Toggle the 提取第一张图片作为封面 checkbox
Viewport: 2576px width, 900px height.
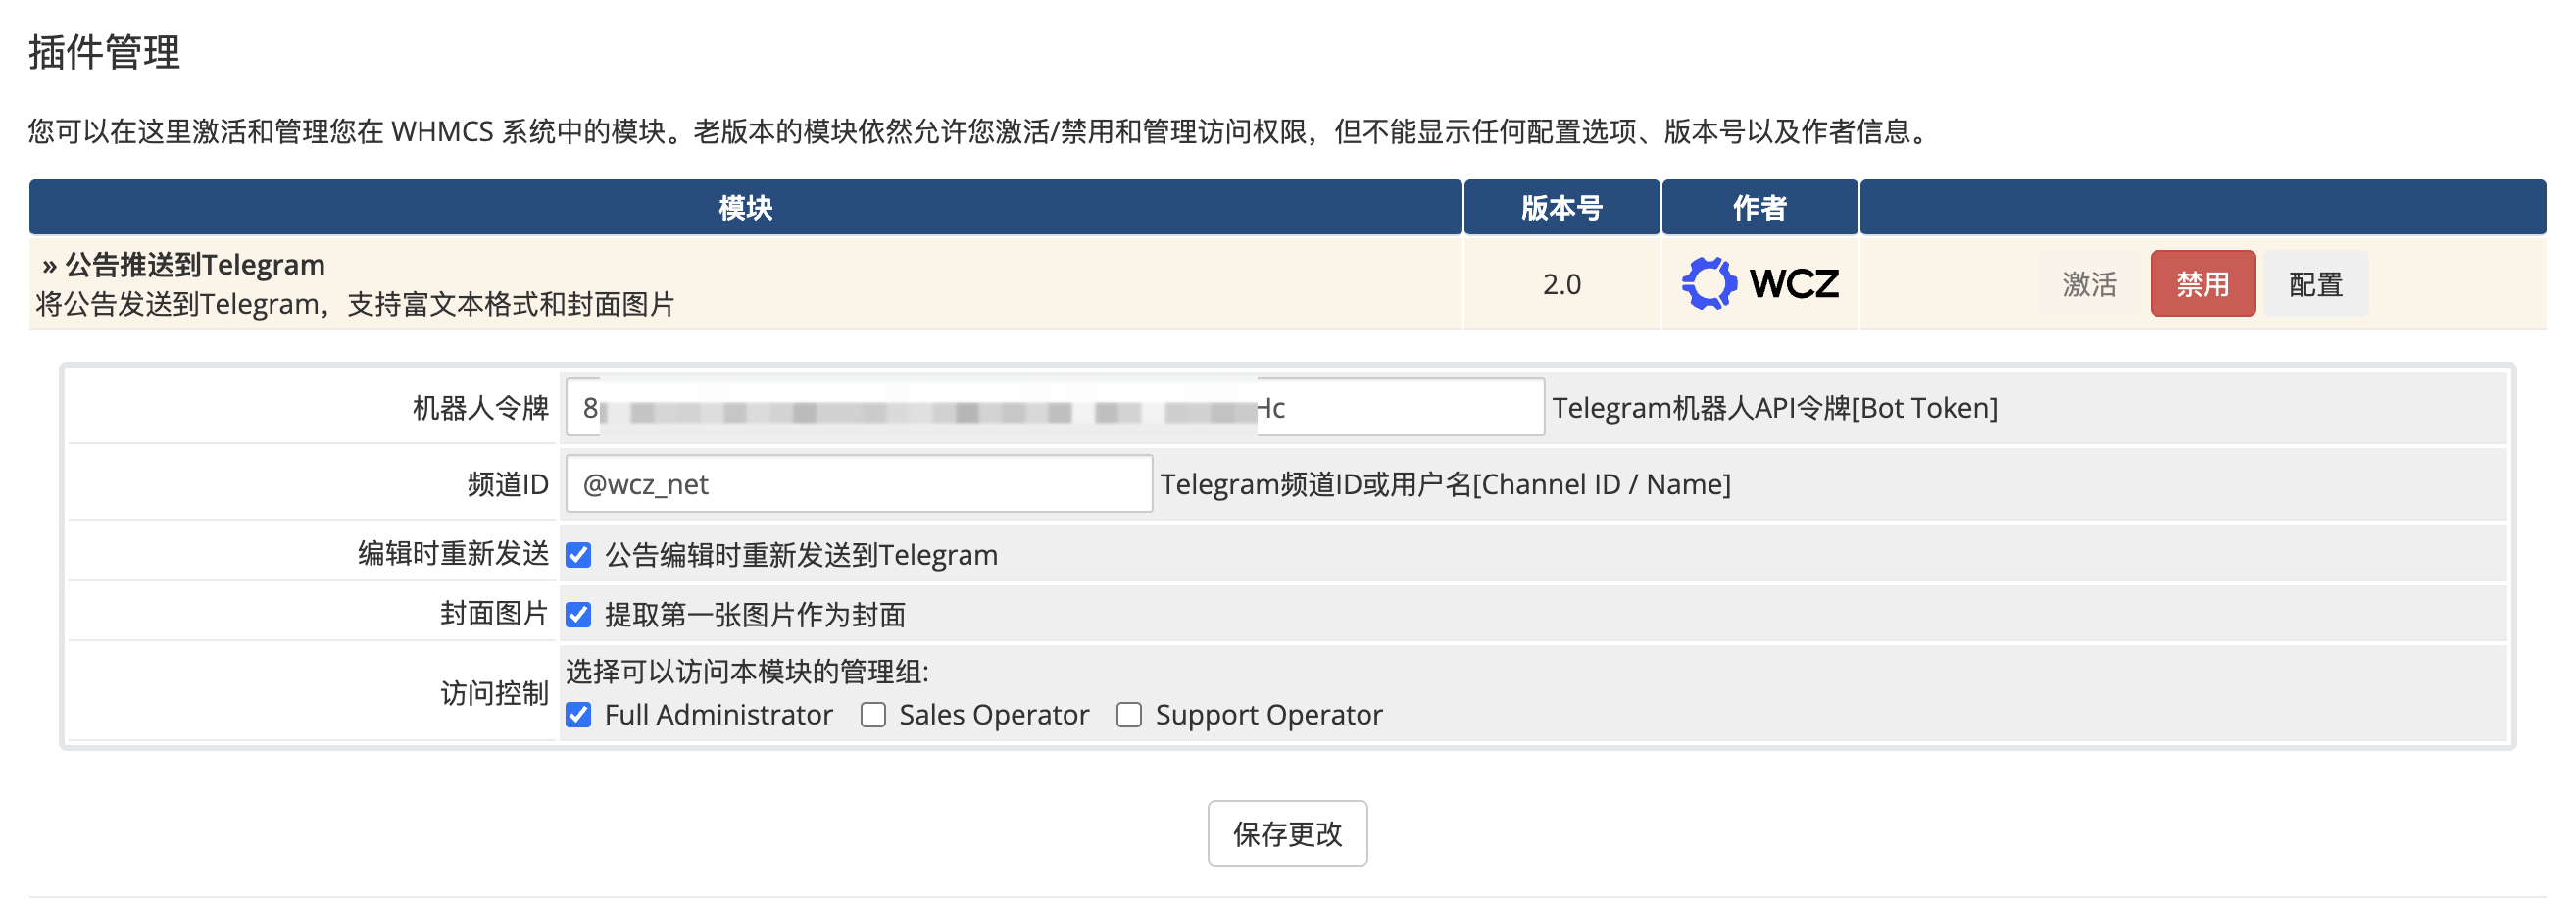point(579,614)
